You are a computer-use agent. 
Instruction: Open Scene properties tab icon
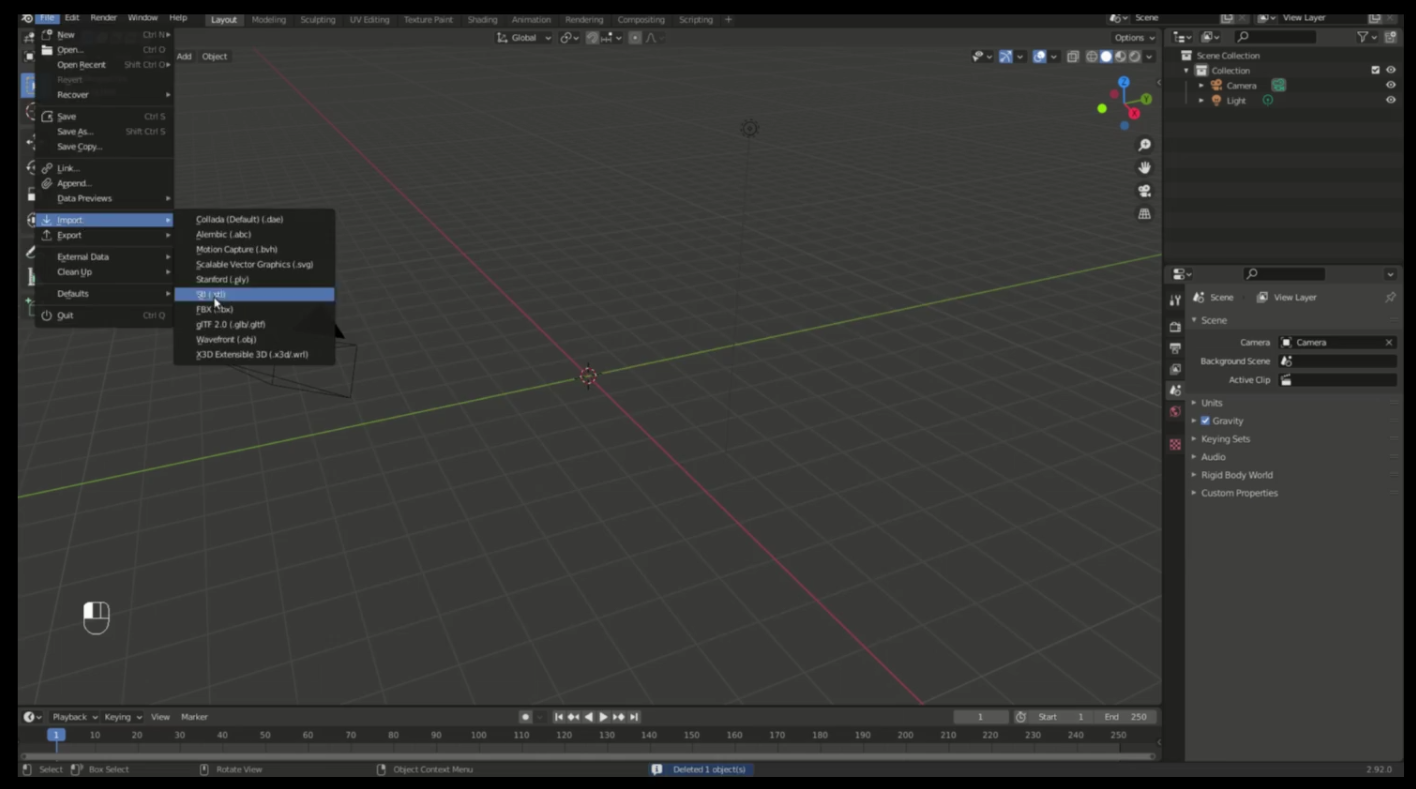(1175, 390)
